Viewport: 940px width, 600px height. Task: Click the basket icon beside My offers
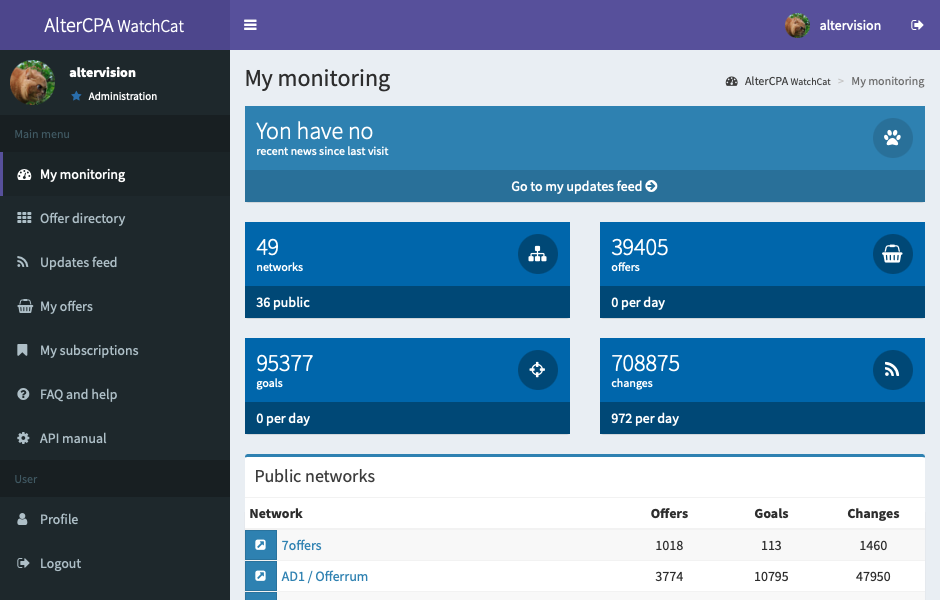click(x=25, y=306)
